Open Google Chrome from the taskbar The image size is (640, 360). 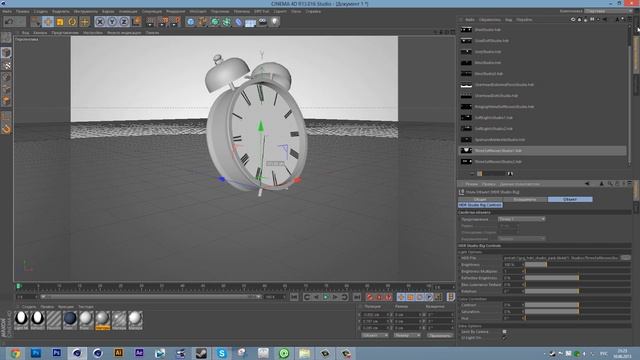[16, 353]
